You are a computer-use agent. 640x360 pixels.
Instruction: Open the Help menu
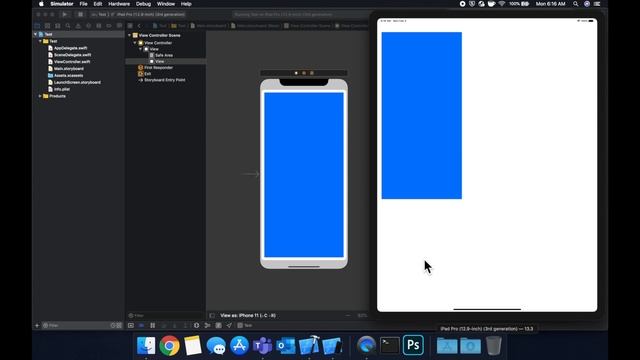[186, 4]
